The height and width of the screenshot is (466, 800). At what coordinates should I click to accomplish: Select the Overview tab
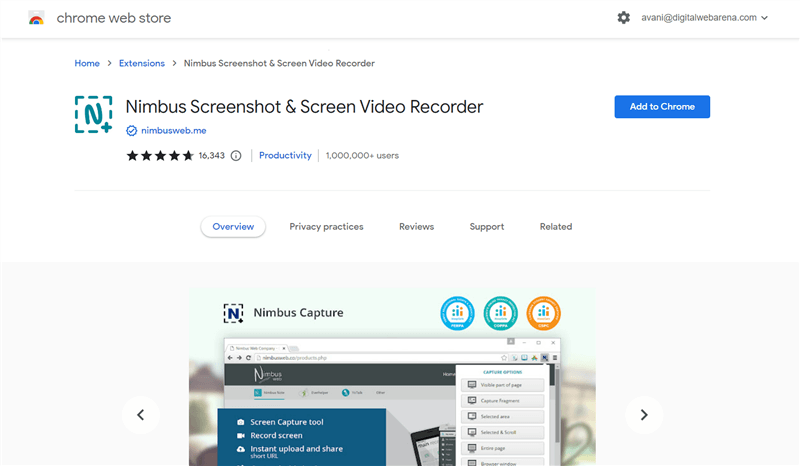pyautogui.click(x=233, y=227)
